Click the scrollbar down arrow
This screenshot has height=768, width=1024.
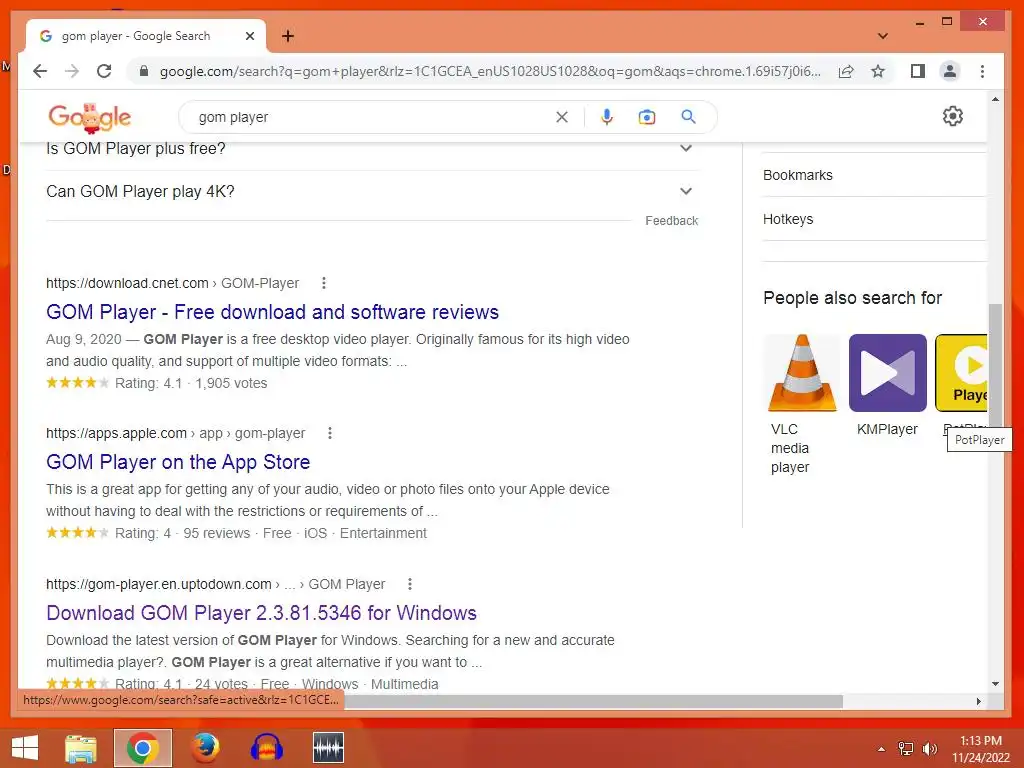[995, 684]
